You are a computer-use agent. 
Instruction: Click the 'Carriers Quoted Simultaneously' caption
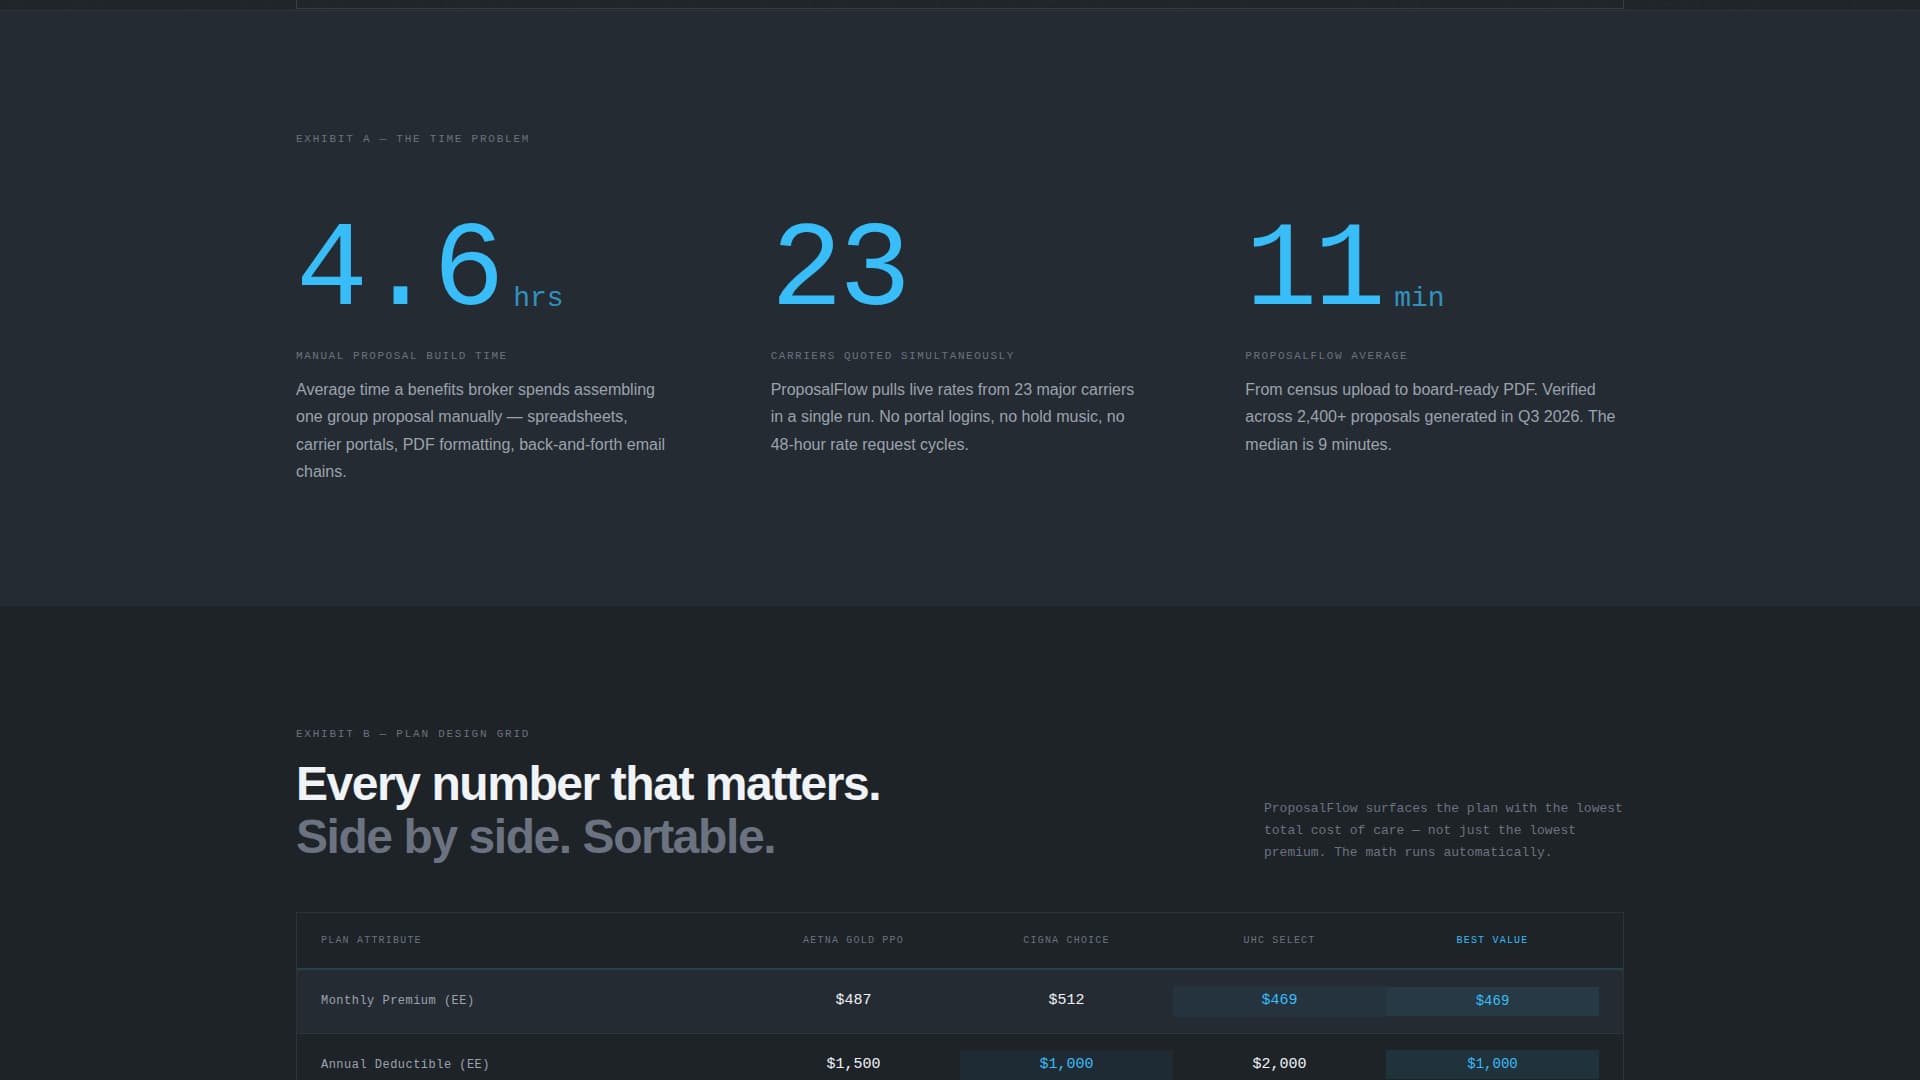[x=892, y=356]
